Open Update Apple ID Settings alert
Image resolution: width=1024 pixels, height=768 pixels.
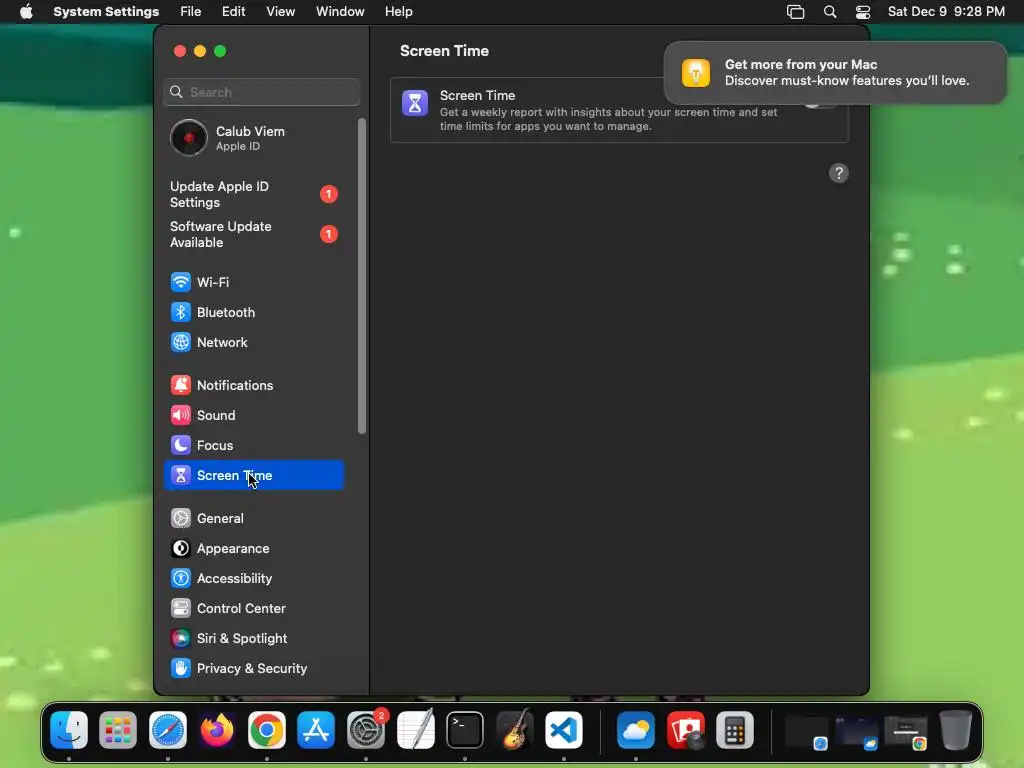(253, 195)
